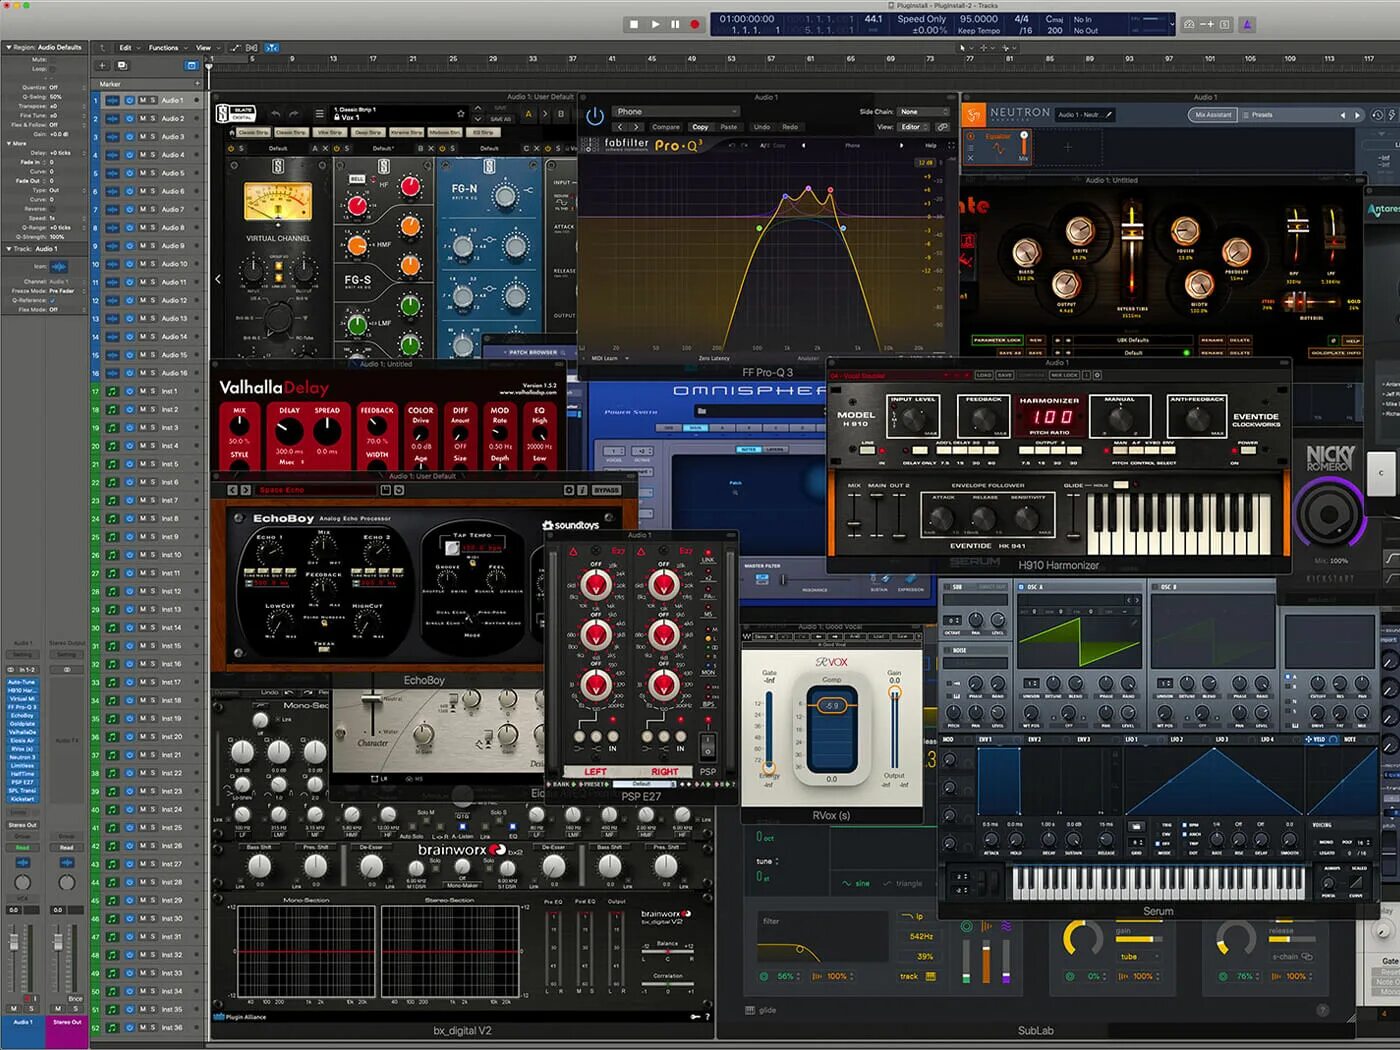The image size is (1400, 1050).
Task: Click Copy in Pro-Q 3 plugin header
Action: 700,127
